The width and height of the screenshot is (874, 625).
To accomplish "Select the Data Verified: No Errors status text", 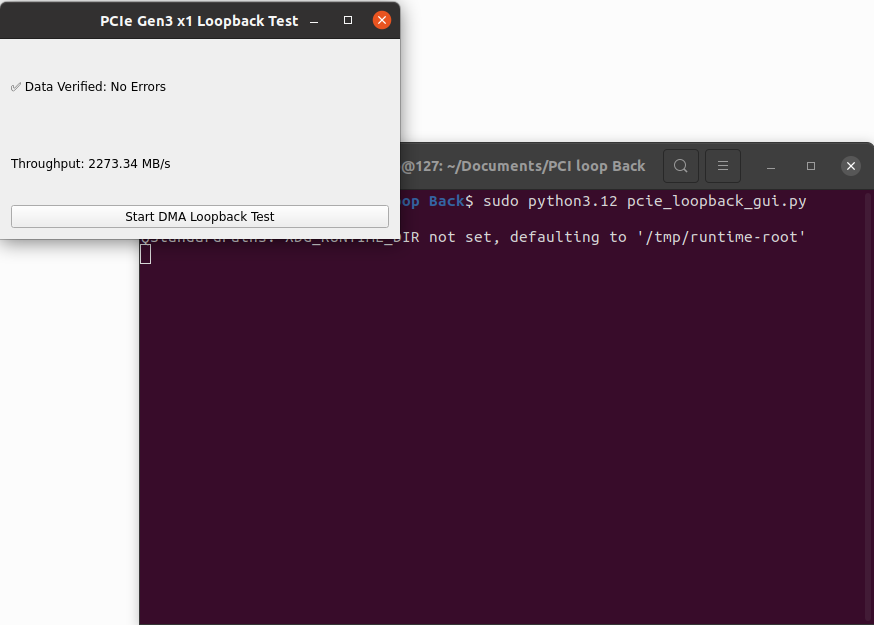I will pos(95,87).
